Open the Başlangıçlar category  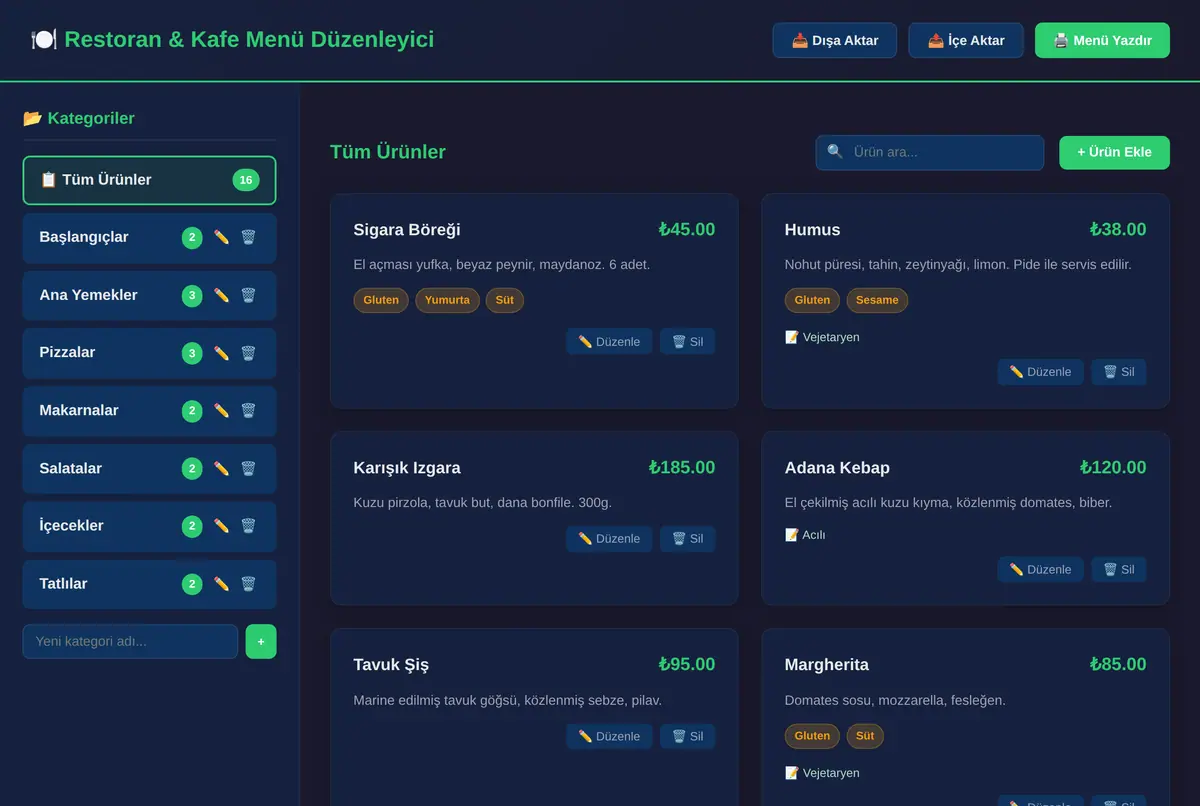(x=149, y=238)
